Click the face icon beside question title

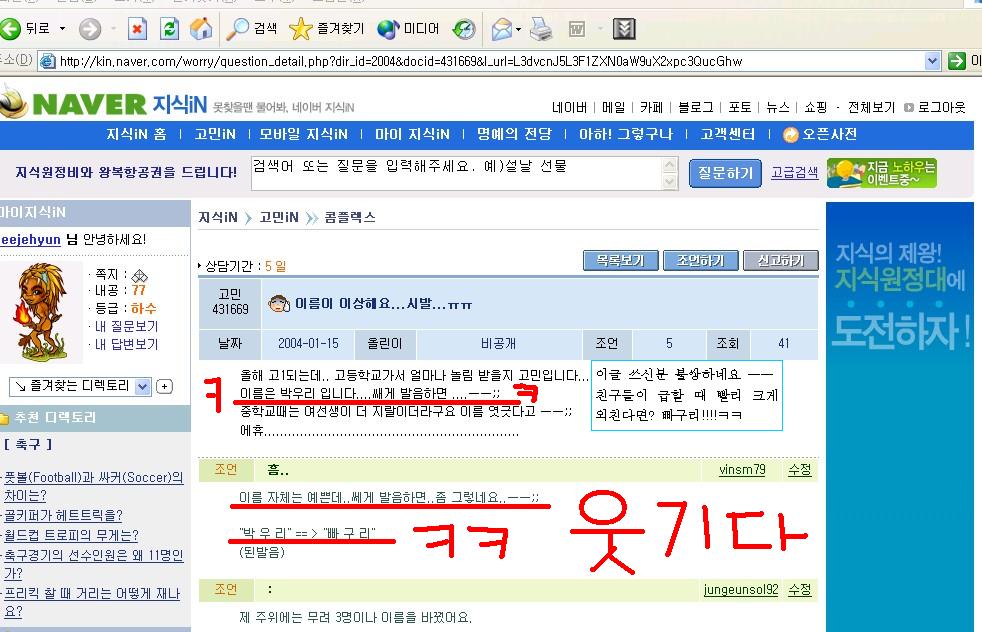click(279, 304)
